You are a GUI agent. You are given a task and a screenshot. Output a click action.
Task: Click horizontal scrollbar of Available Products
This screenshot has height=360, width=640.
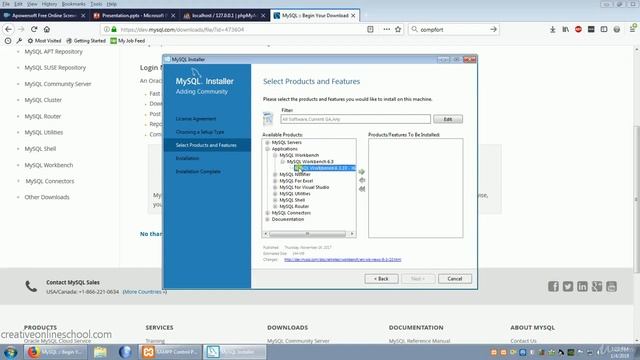tap(307, 234)
